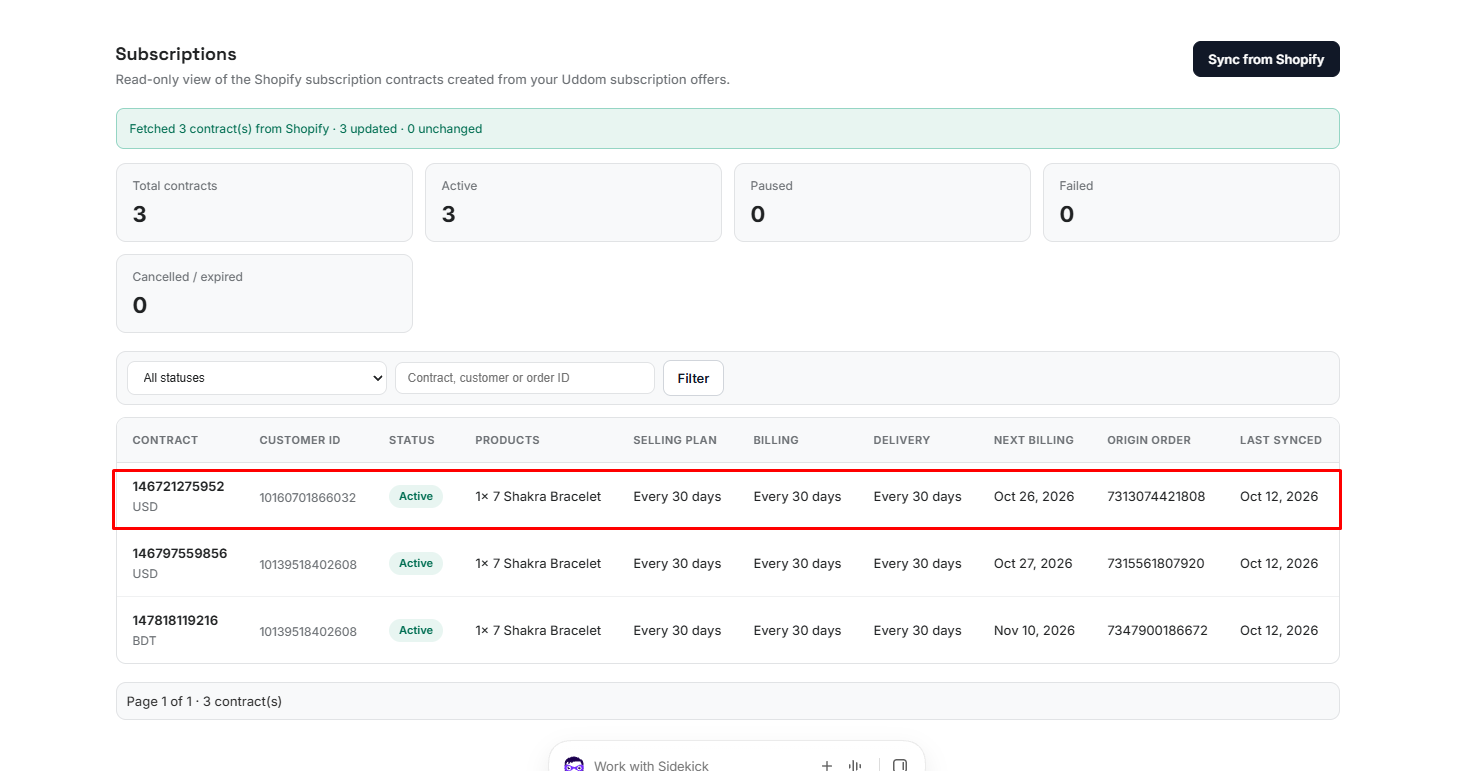Viewport: 1475px width, 771px height.
Task: Select contract 147818119216
Action: [175, 621]
